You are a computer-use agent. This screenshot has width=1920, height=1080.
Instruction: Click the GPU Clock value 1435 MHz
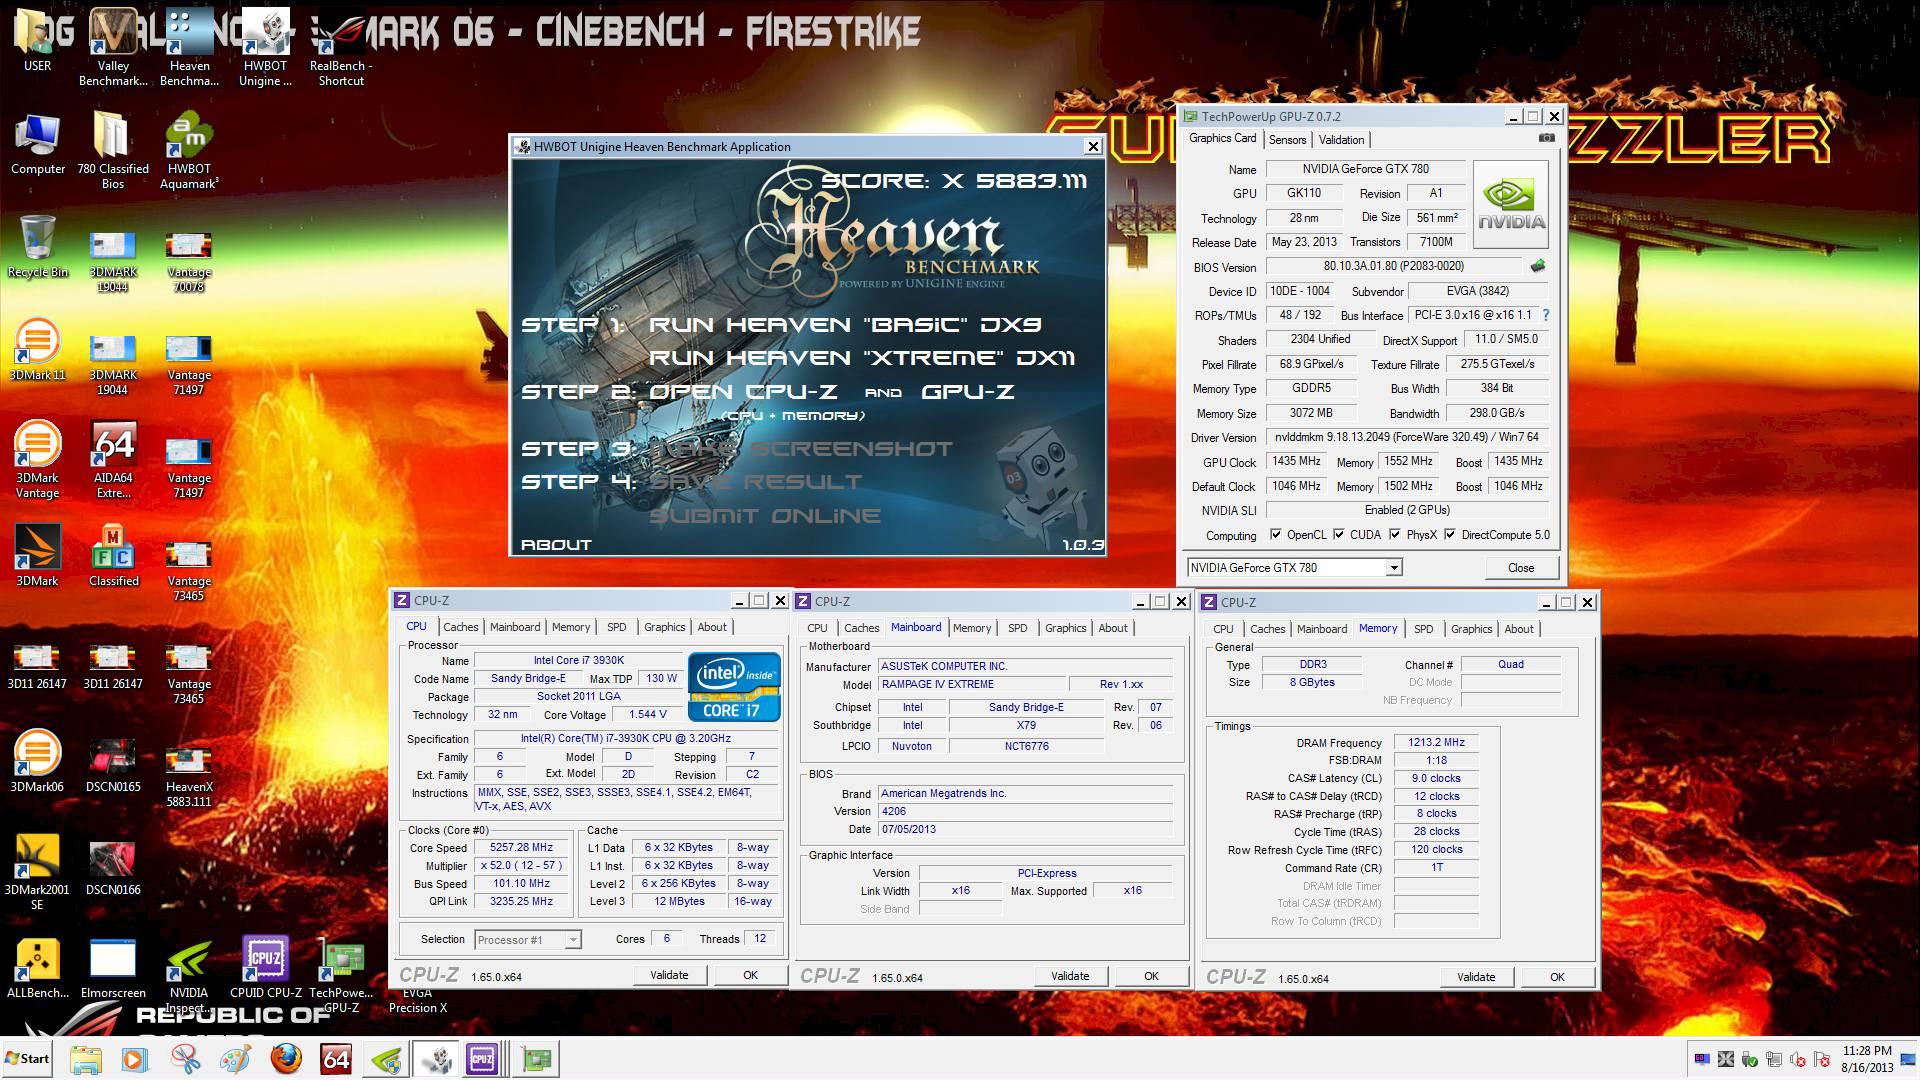coord(1296,462)
